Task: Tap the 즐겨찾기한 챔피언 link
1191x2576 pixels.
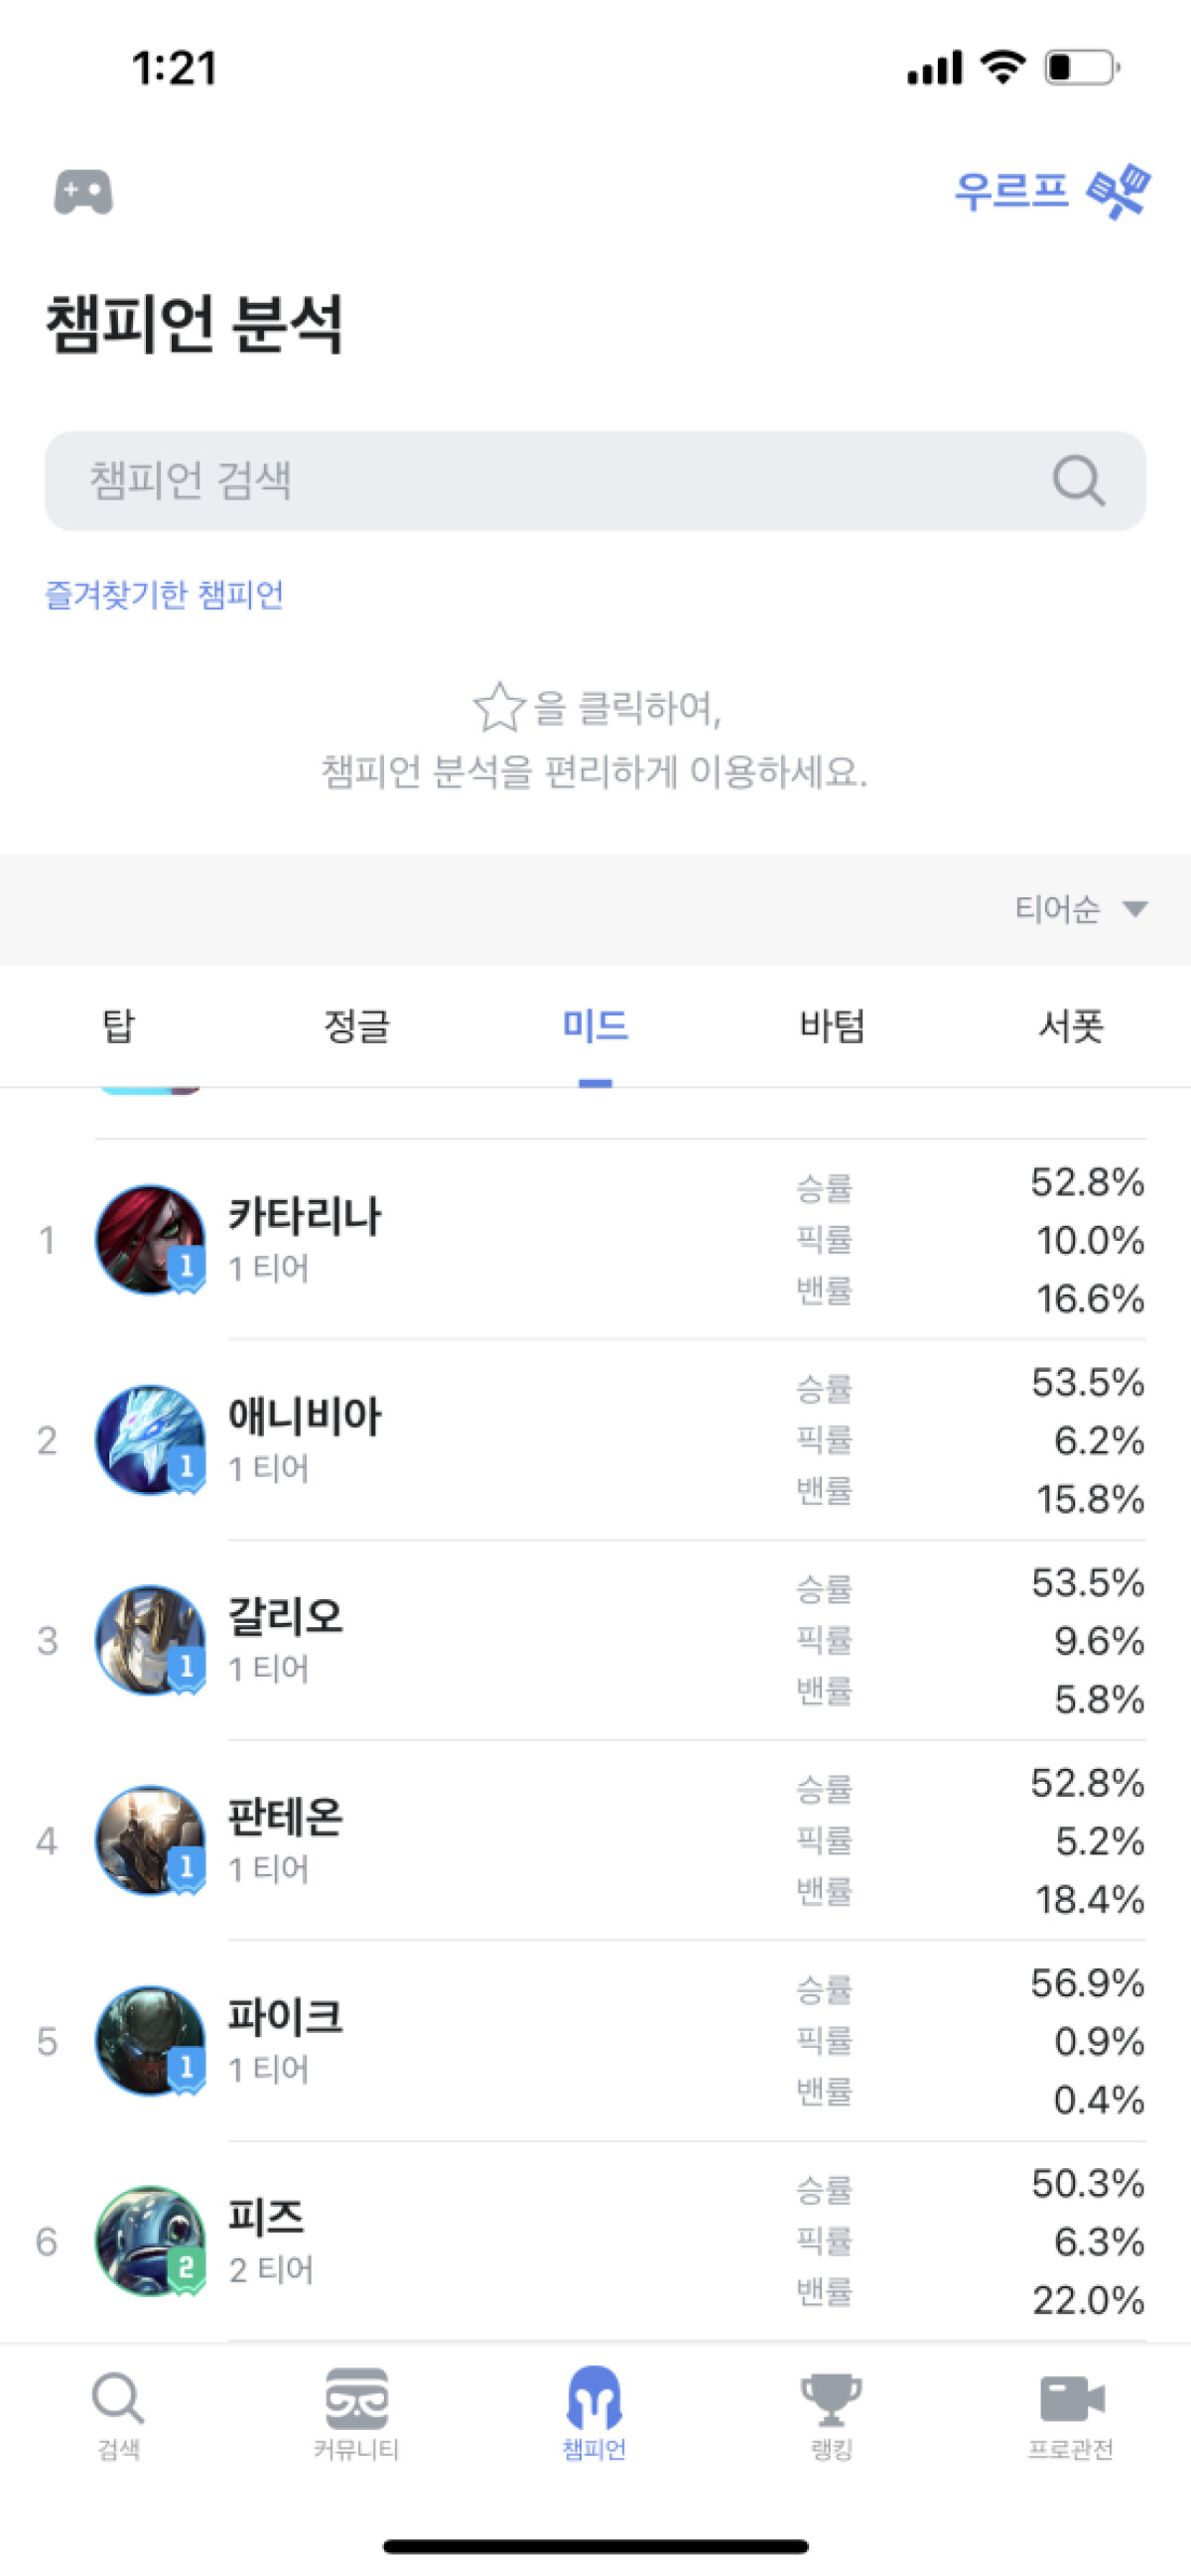Action: point(165,595)
